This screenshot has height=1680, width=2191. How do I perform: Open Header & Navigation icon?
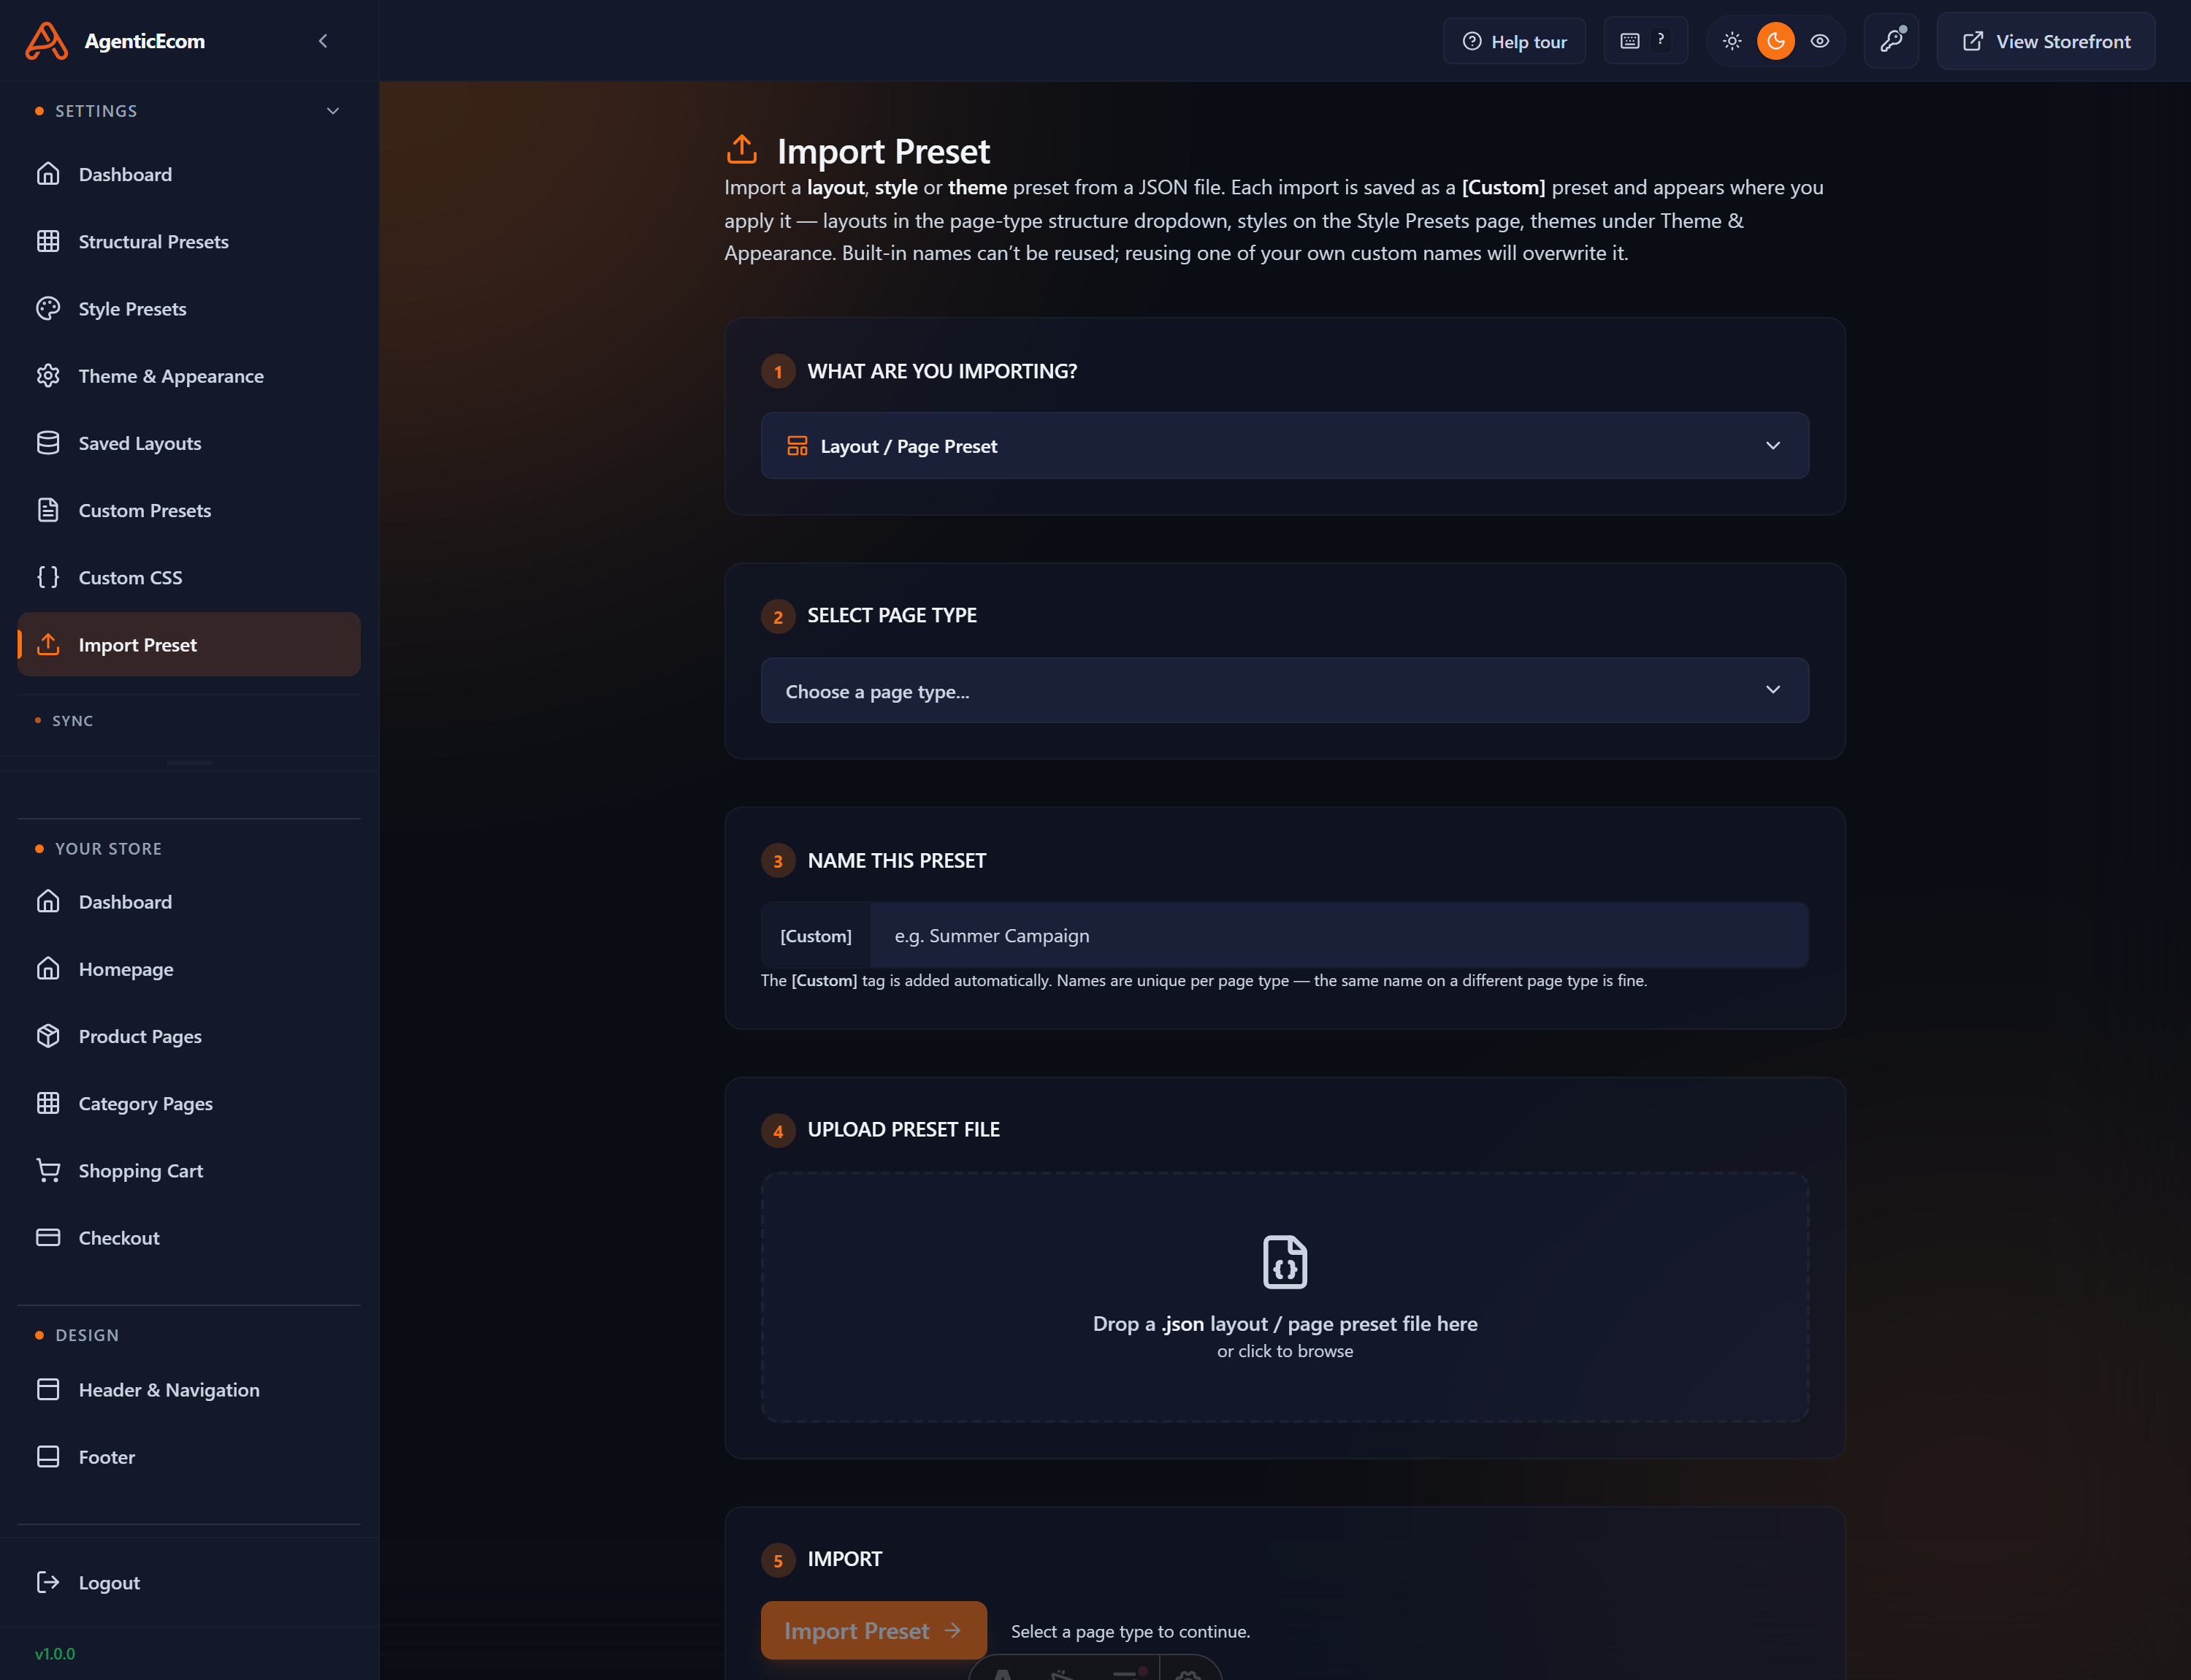[48, 1389]
